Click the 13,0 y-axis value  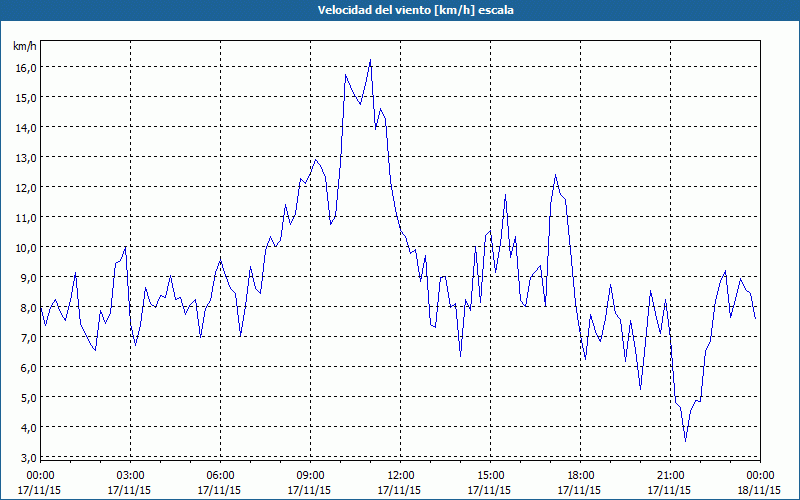pyautogui.click(x=27, y=158)
